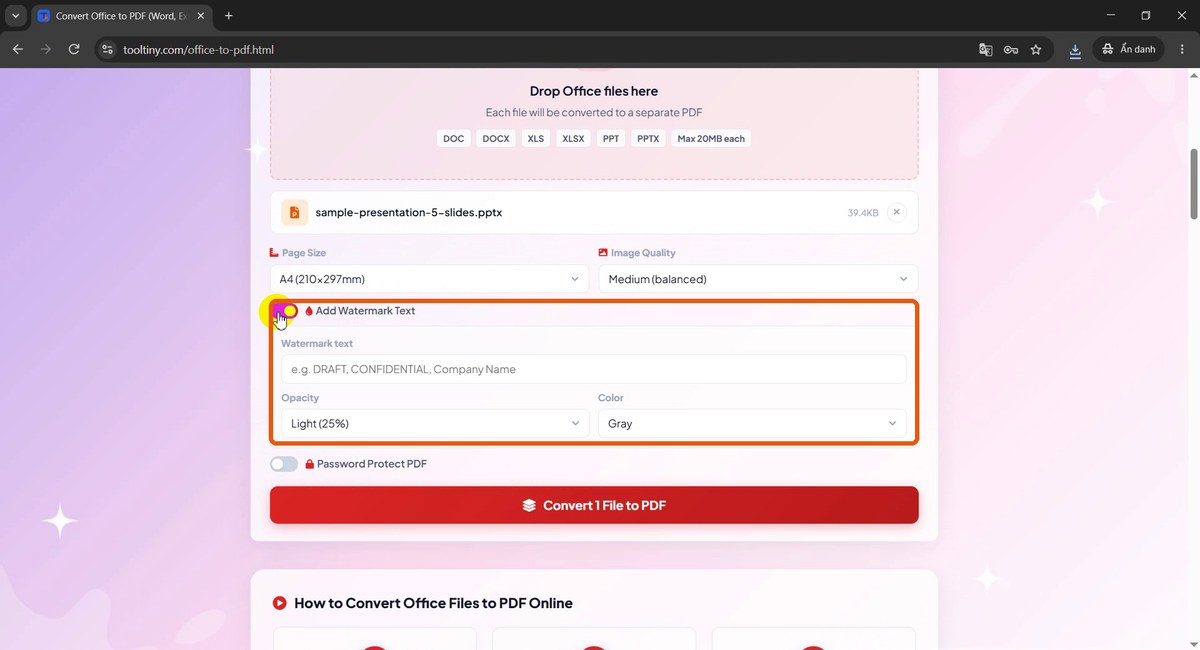Click the tooltiny.com address bar URL
This screenshot has height=650, width=1200.
click(x=198, y=50)
